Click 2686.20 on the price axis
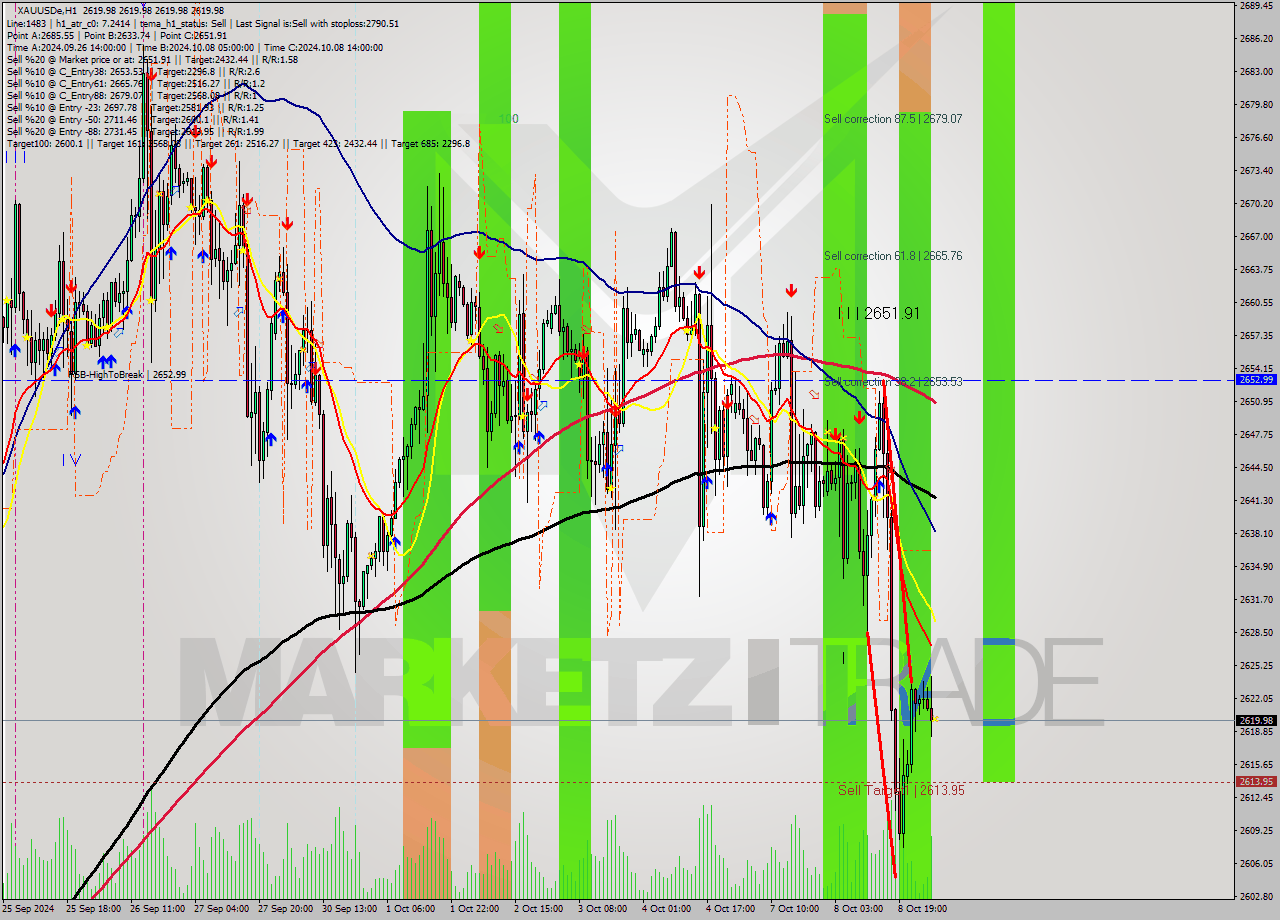1280x920 pixels. click(1256, 39)
